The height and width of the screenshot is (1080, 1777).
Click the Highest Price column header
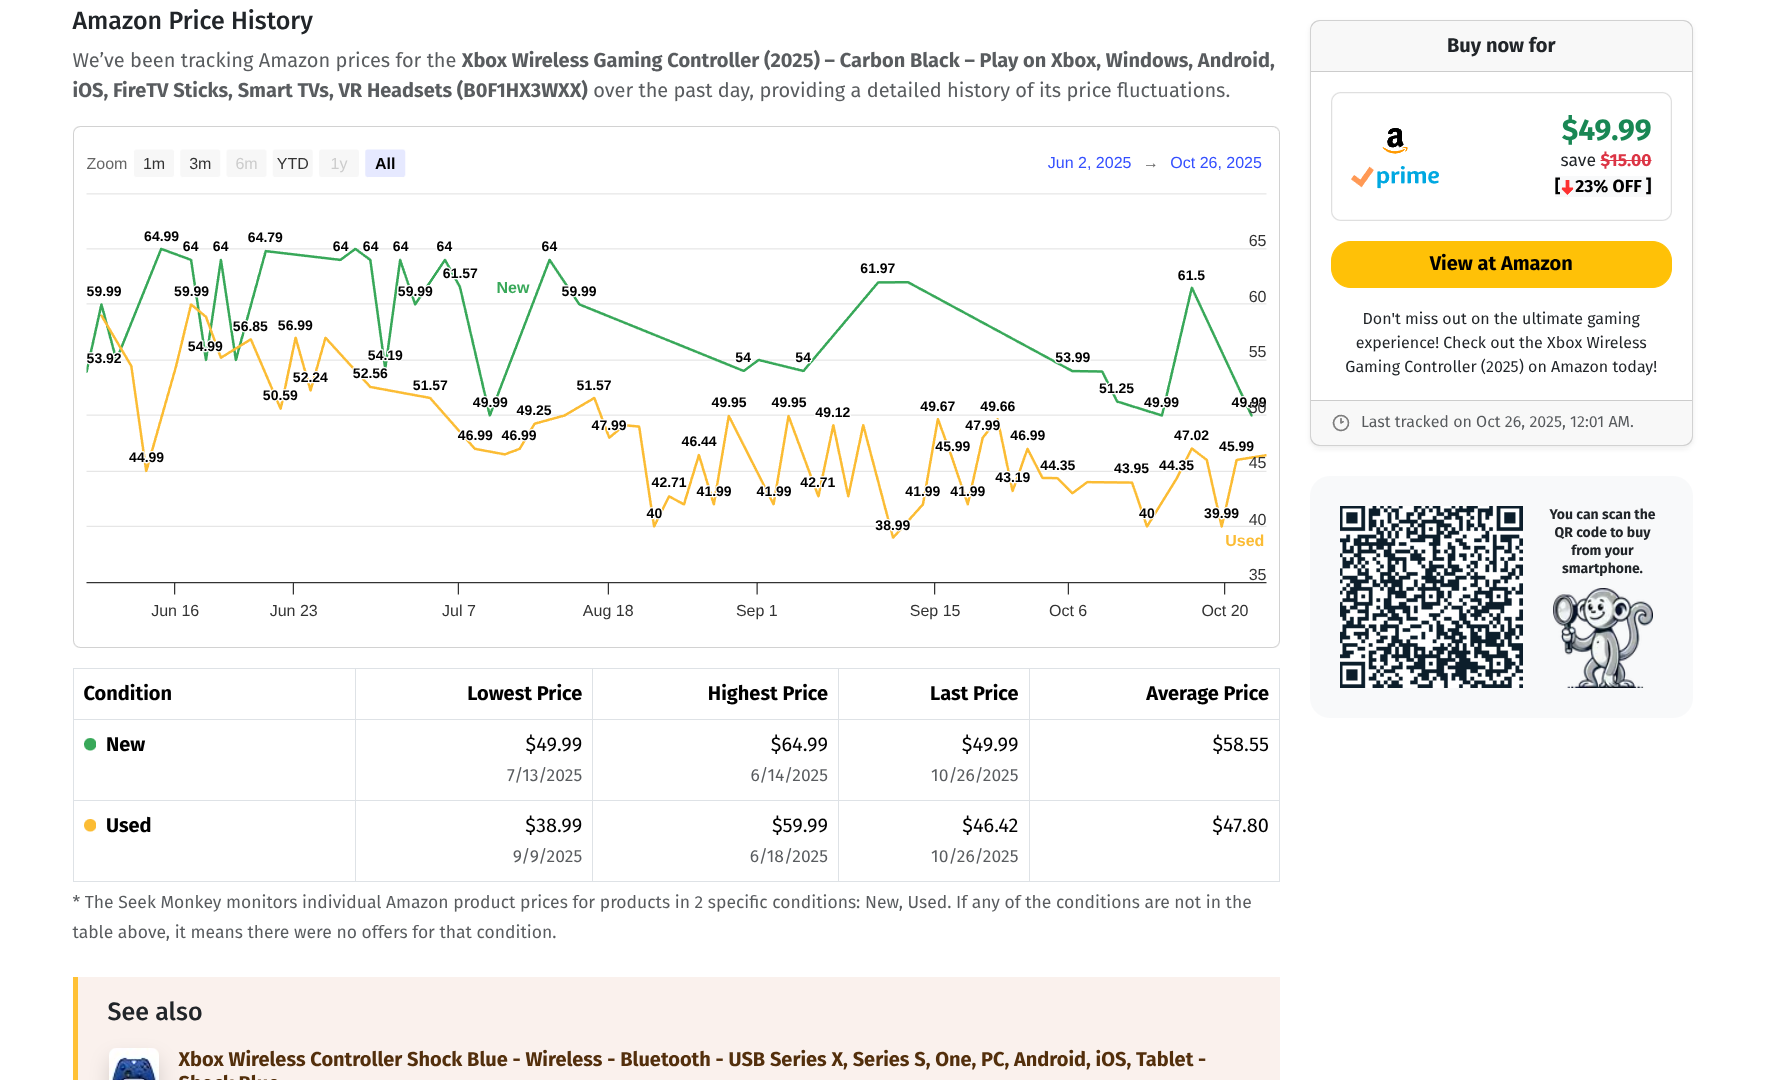pos(767,693)
